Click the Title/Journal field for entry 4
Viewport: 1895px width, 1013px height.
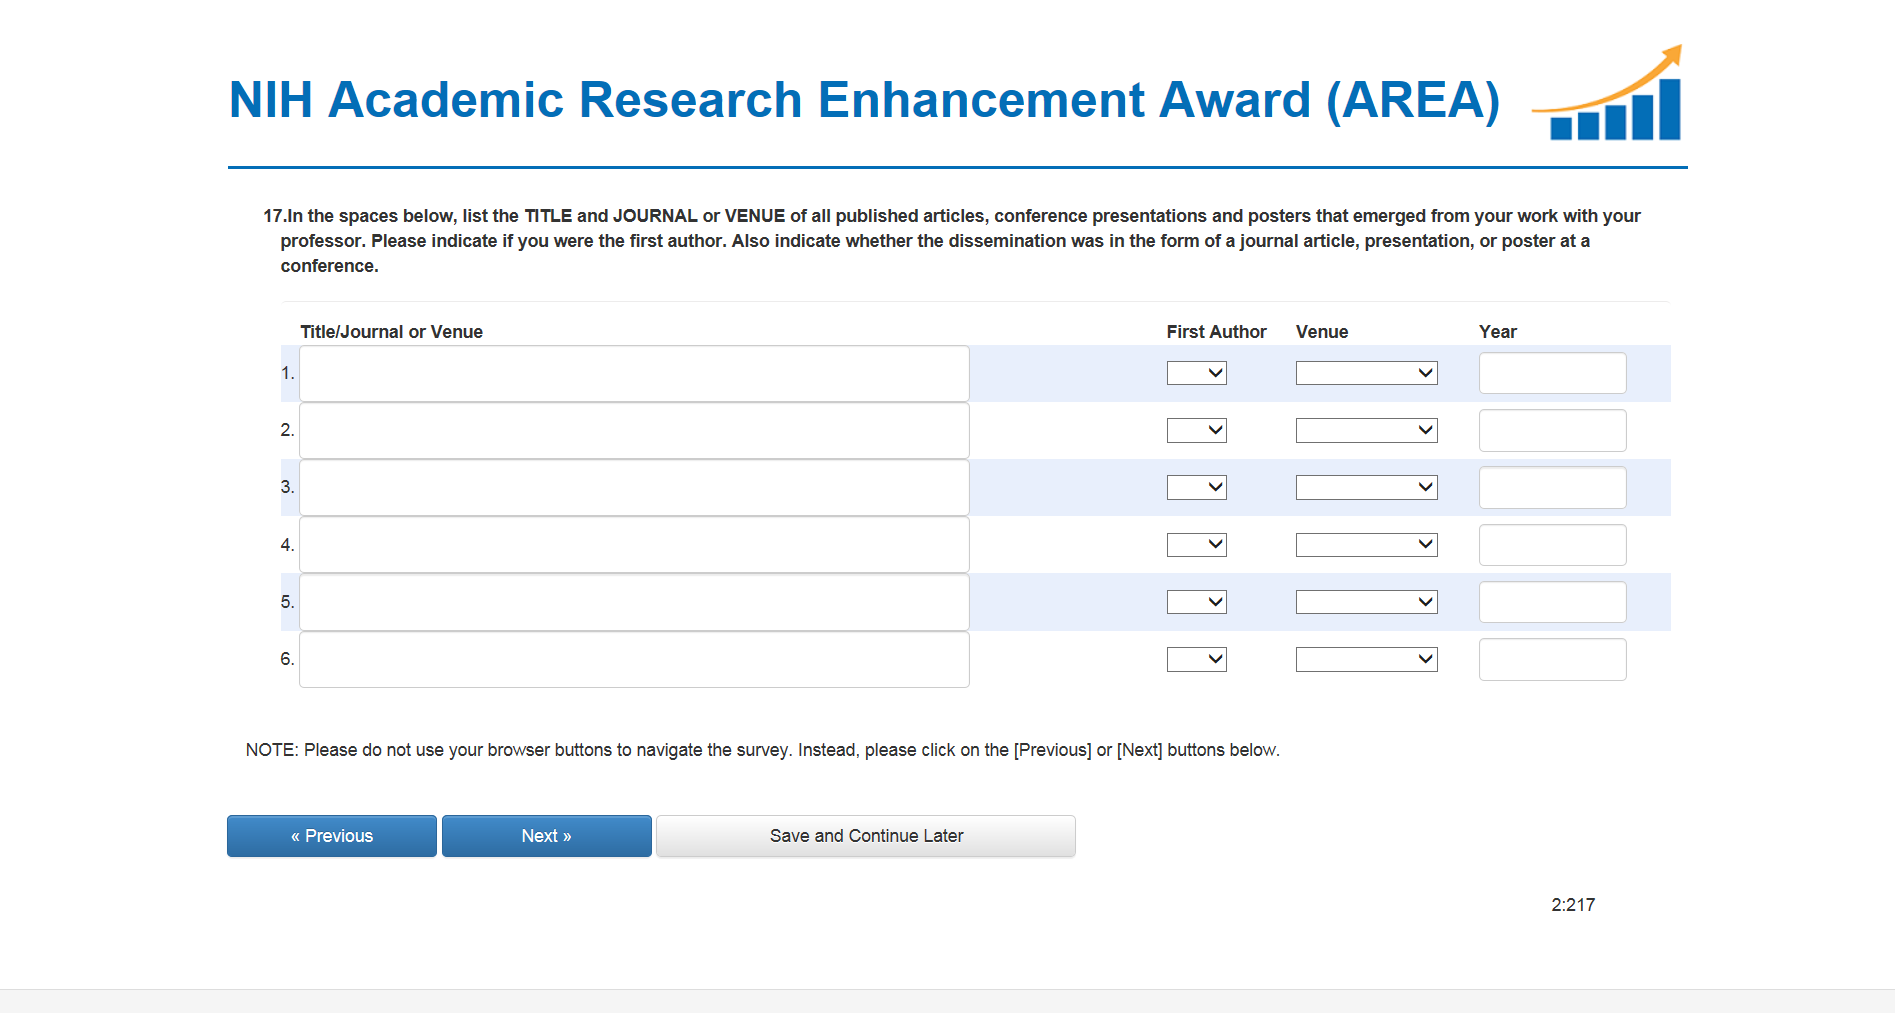(x=634, y=545)
